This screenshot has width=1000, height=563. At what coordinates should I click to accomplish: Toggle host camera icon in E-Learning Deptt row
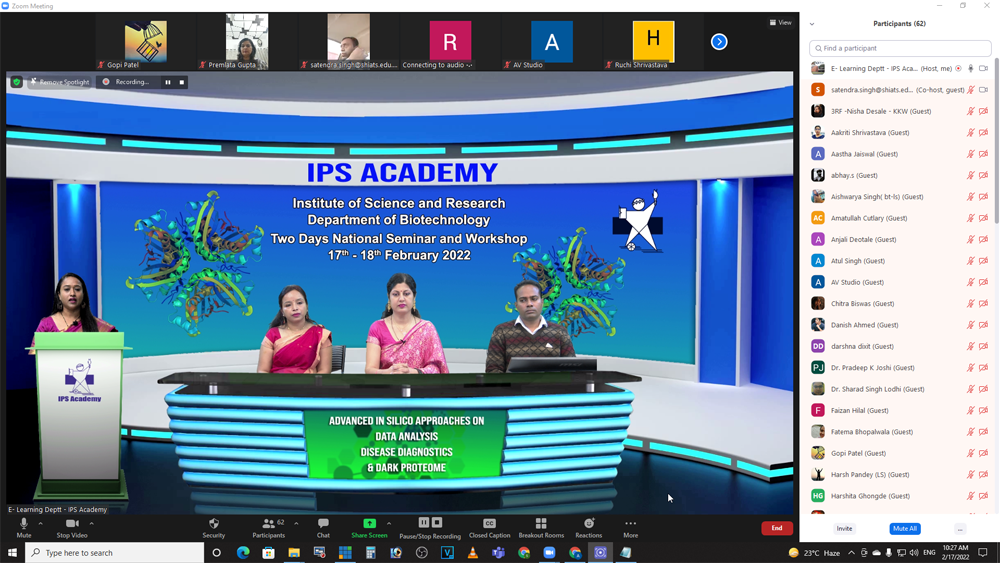(983, 68)
